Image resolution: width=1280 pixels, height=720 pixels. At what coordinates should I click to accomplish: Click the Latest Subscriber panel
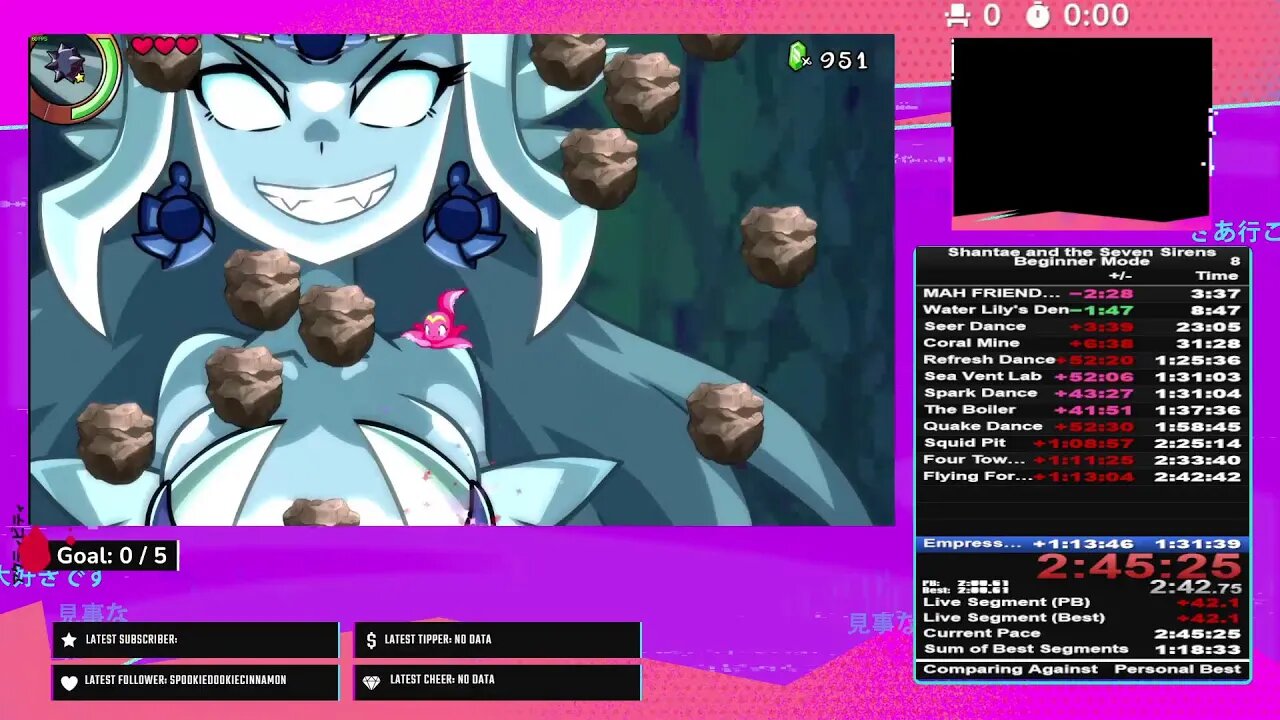tap(195, 640)
